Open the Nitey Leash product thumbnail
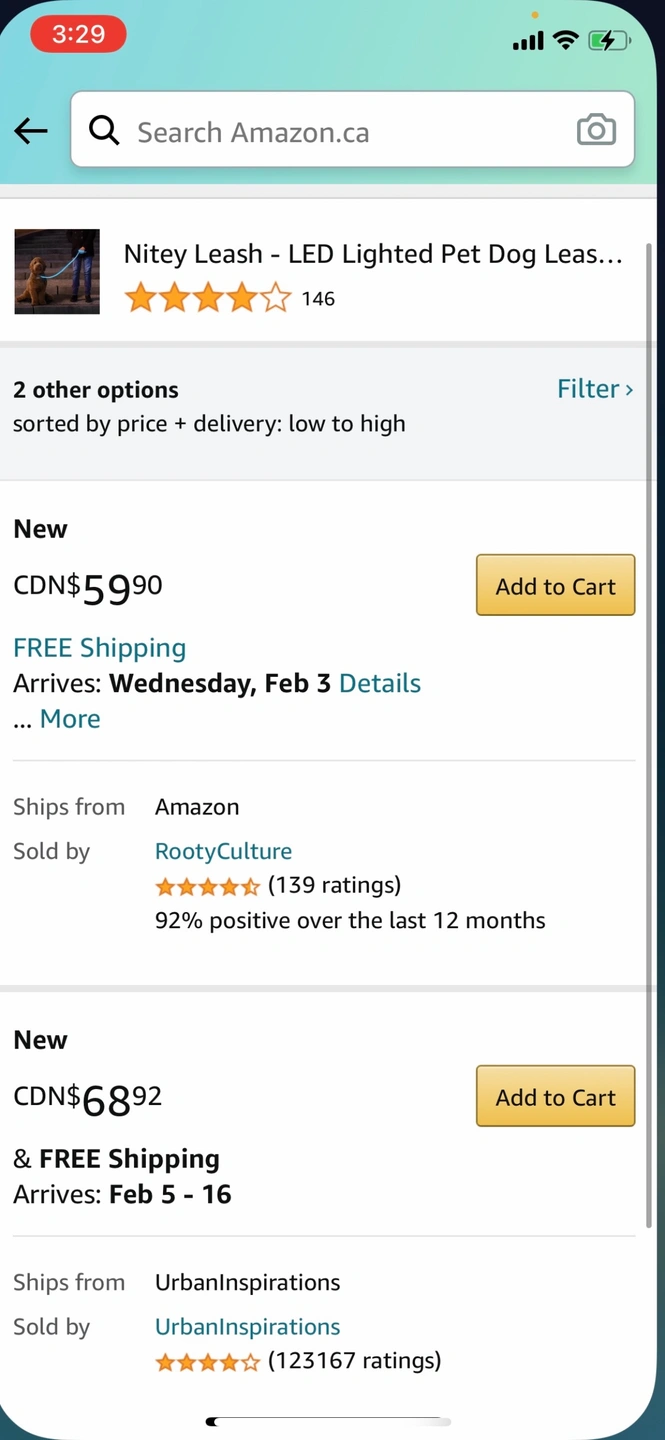 tap(57, 271)
